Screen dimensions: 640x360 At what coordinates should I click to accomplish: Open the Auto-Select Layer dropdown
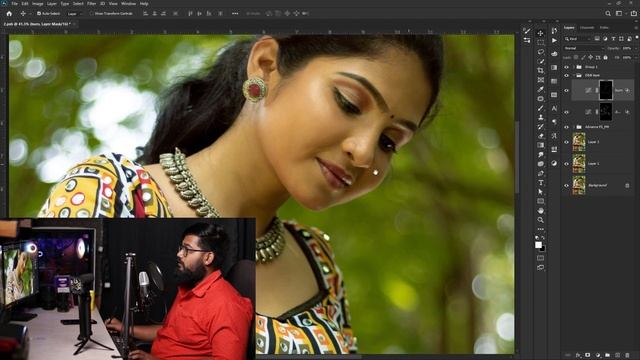[76, 13]
